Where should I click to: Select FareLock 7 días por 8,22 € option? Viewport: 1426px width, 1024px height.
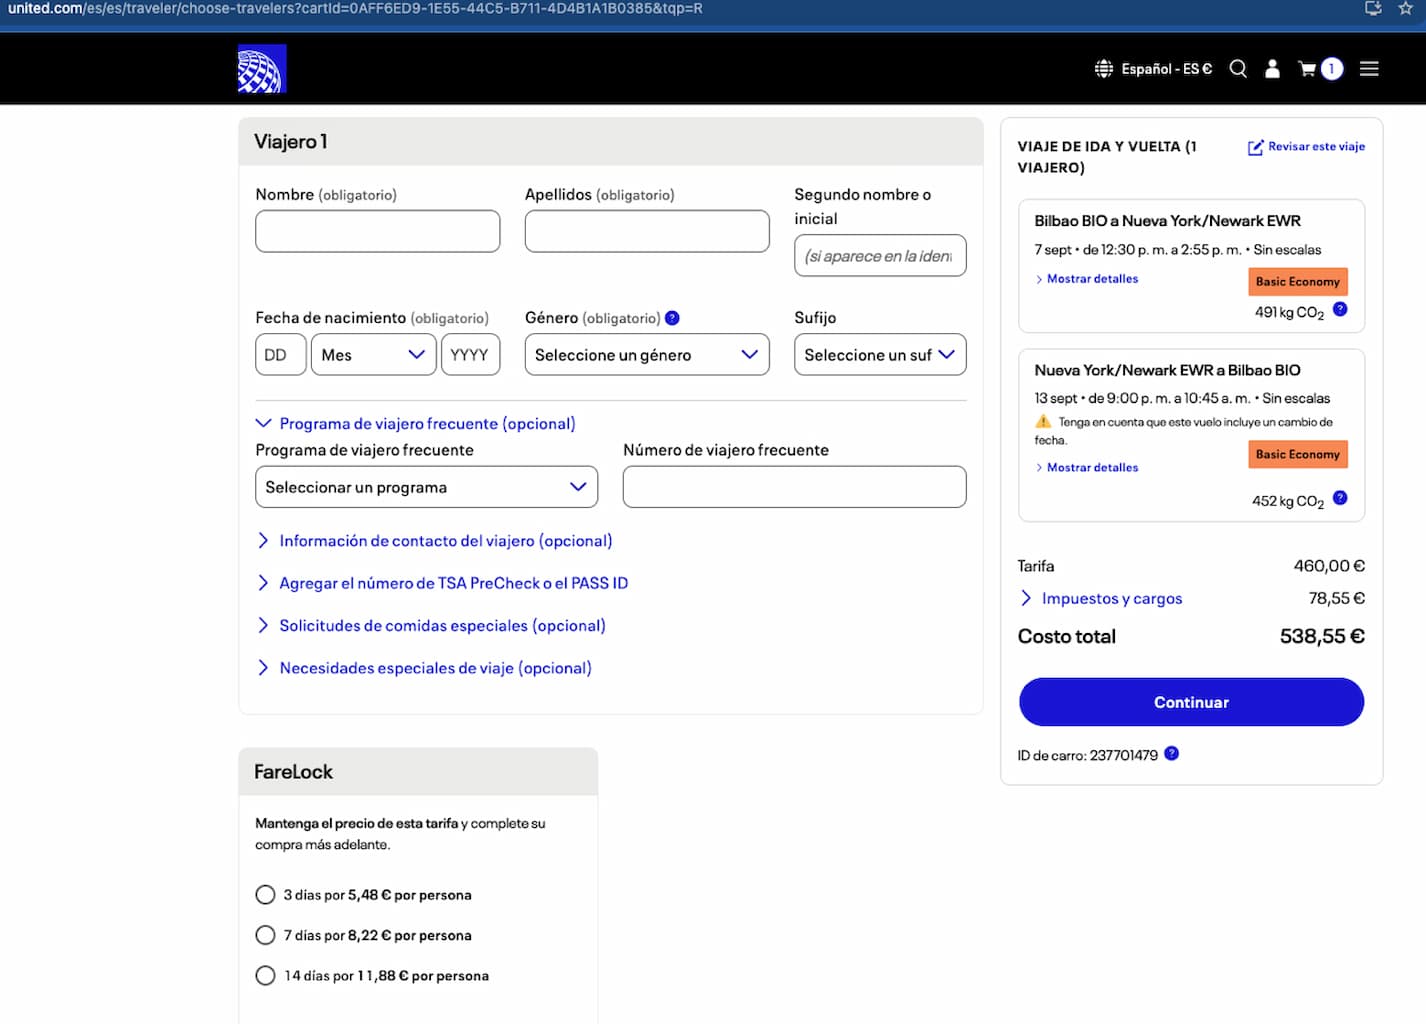265,935
